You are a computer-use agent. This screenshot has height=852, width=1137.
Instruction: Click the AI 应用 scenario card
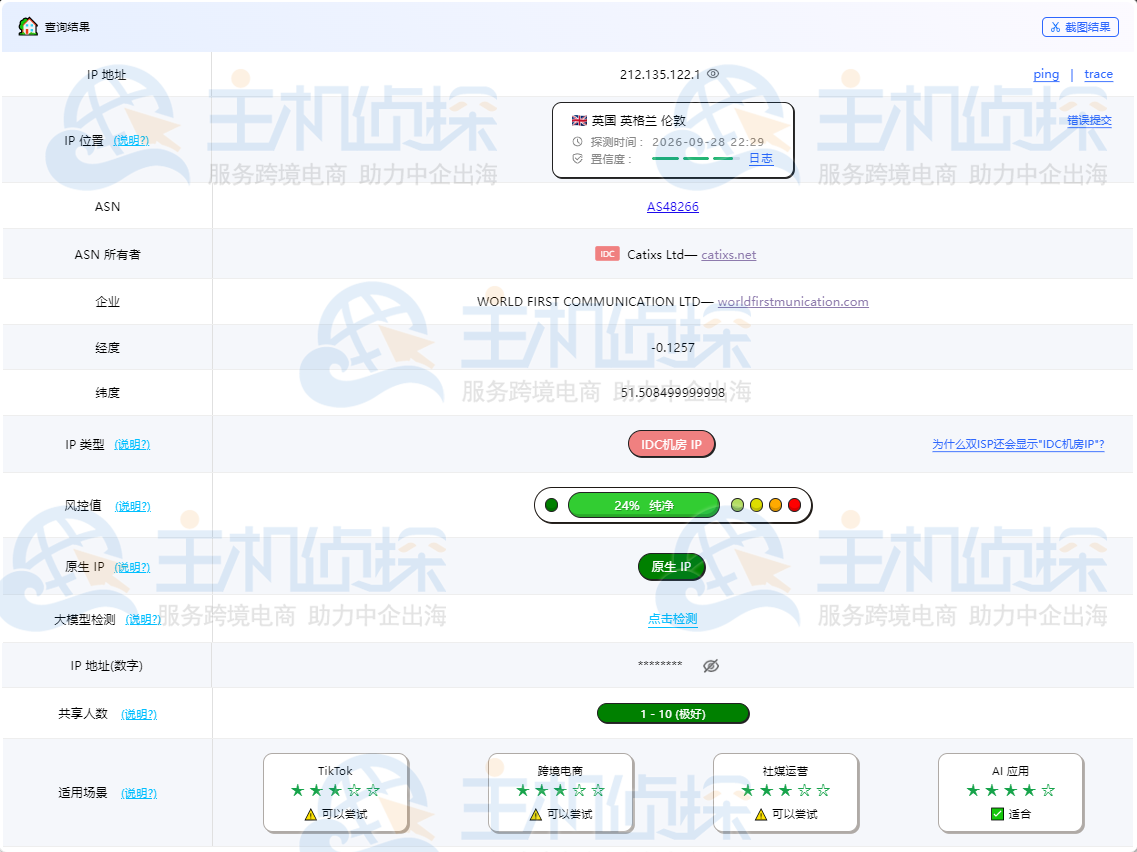pos(1011,793)
